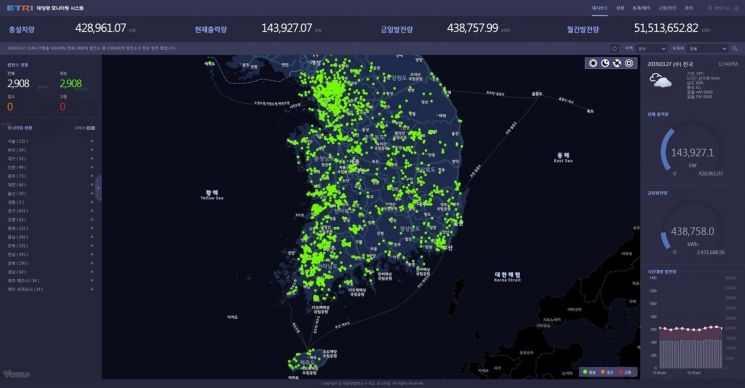Toggle the orange warning status in the map legend
The image size is (745, 388).
point(607,372)
